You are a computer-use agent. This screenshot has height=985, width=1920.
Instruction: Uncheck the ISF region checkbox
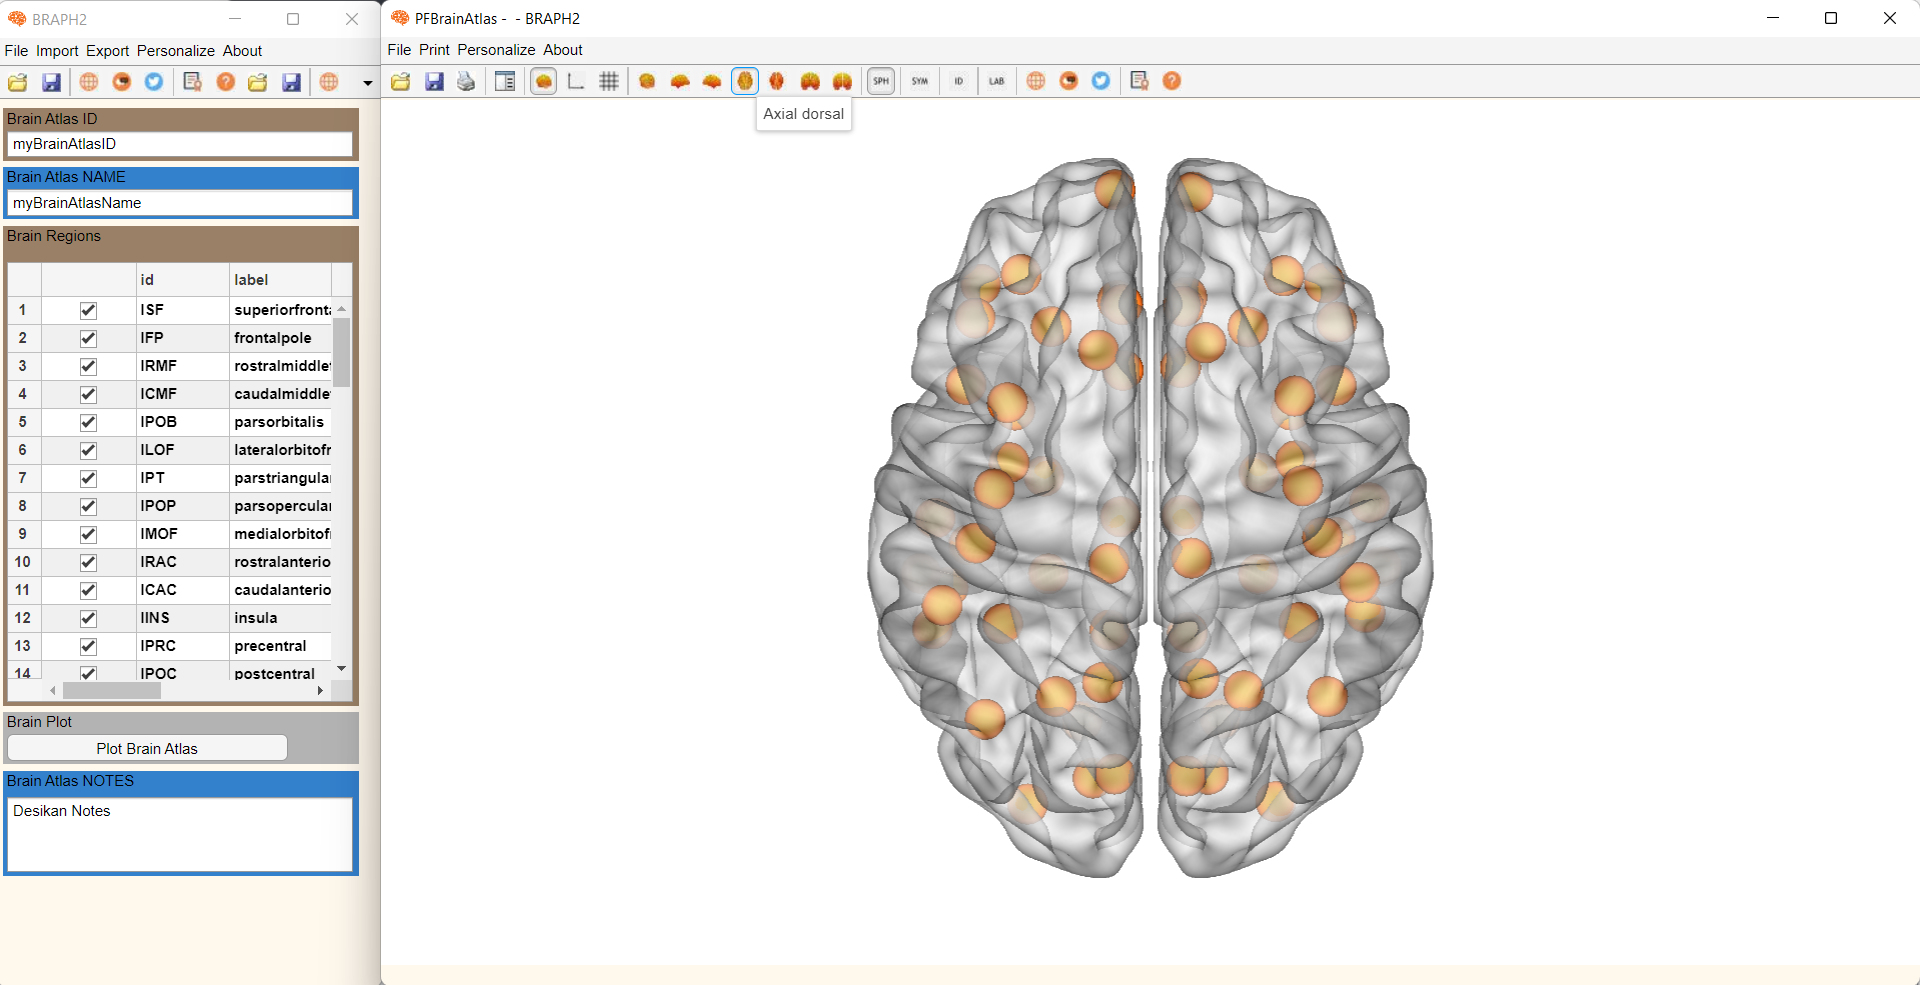88,310
